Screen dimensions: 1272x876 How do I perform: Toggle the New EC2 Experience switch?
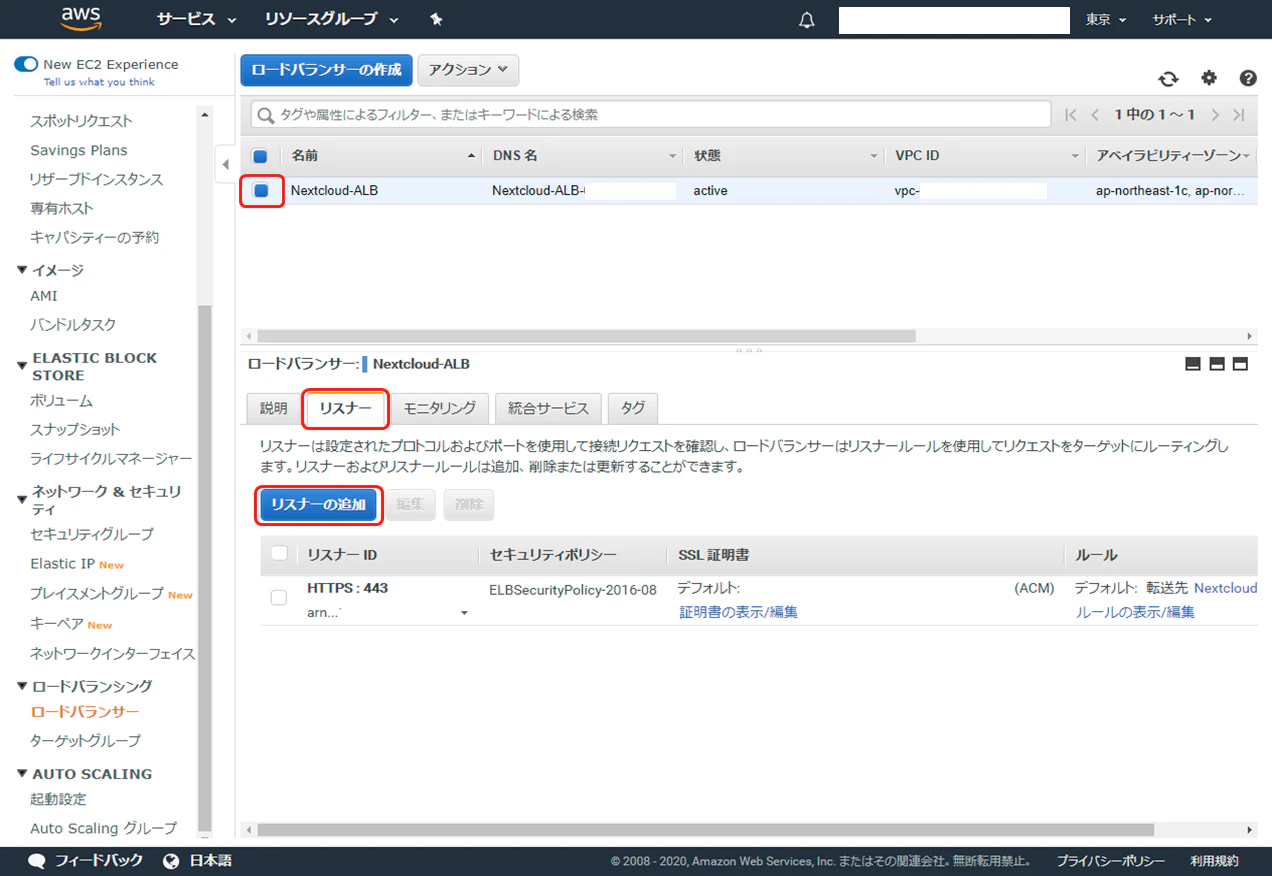coord(26,64)
